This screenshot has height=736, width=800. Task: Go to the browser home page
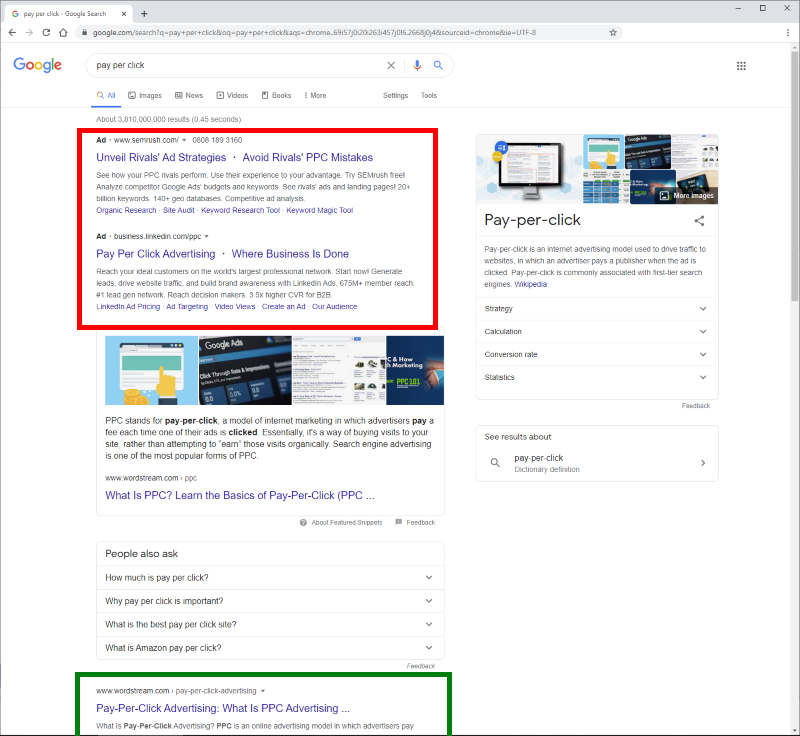pos(63,33)
